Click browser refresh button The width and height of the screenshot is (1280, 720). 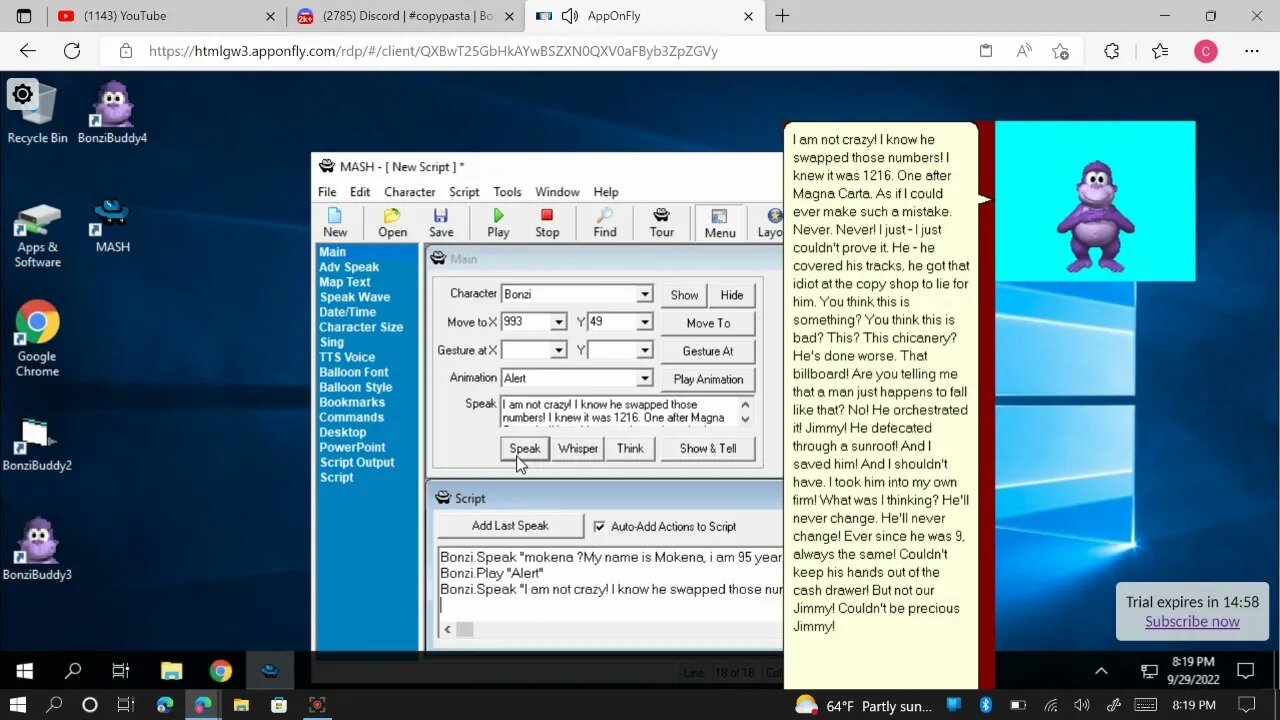[x=72, y=51]
